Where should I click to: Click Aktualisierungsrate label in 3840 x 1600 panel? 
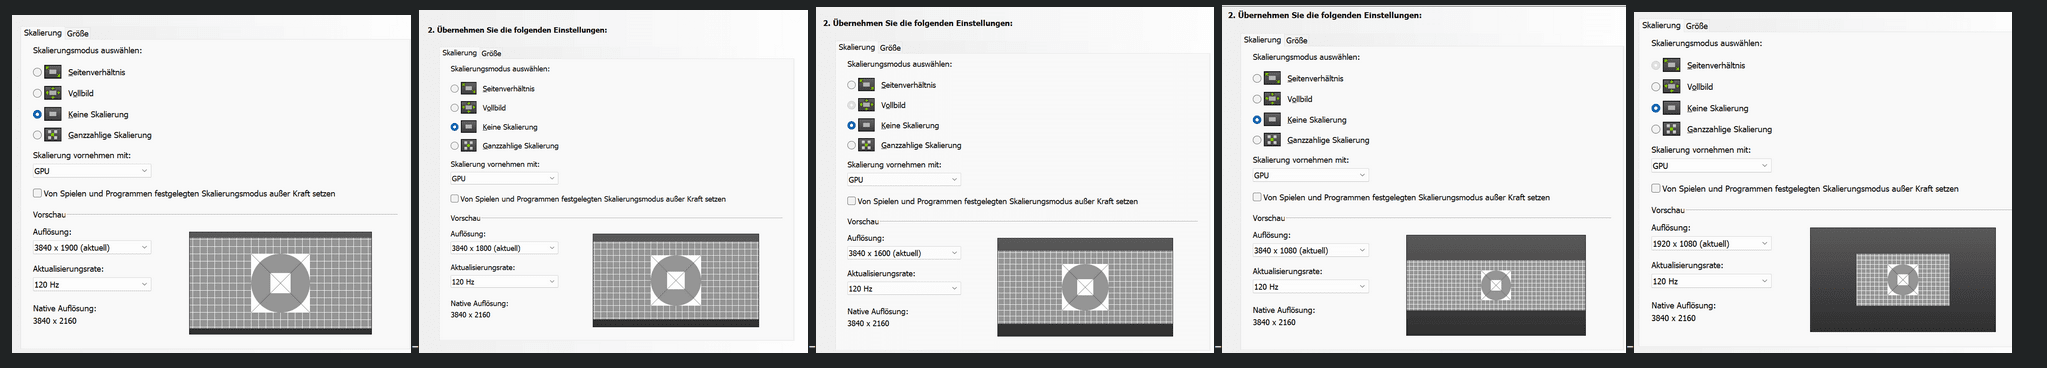point(879,273)
